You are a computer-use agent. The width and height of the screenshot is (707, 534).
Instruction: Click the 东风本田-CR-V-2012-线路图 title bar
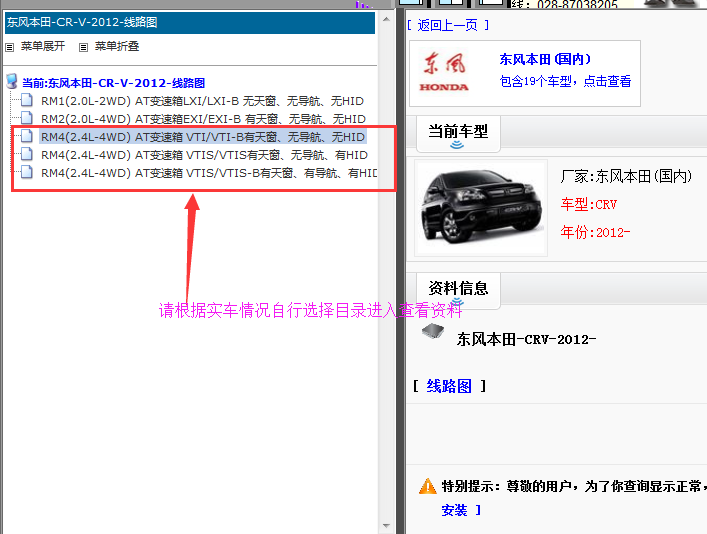coord(190,23)
